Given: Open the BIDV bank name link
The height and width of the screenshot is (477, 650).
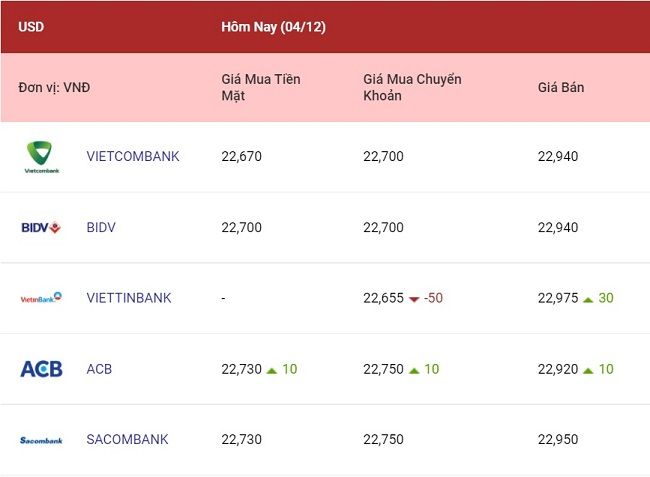Looking at the screenshot, I should coord(101,227).
